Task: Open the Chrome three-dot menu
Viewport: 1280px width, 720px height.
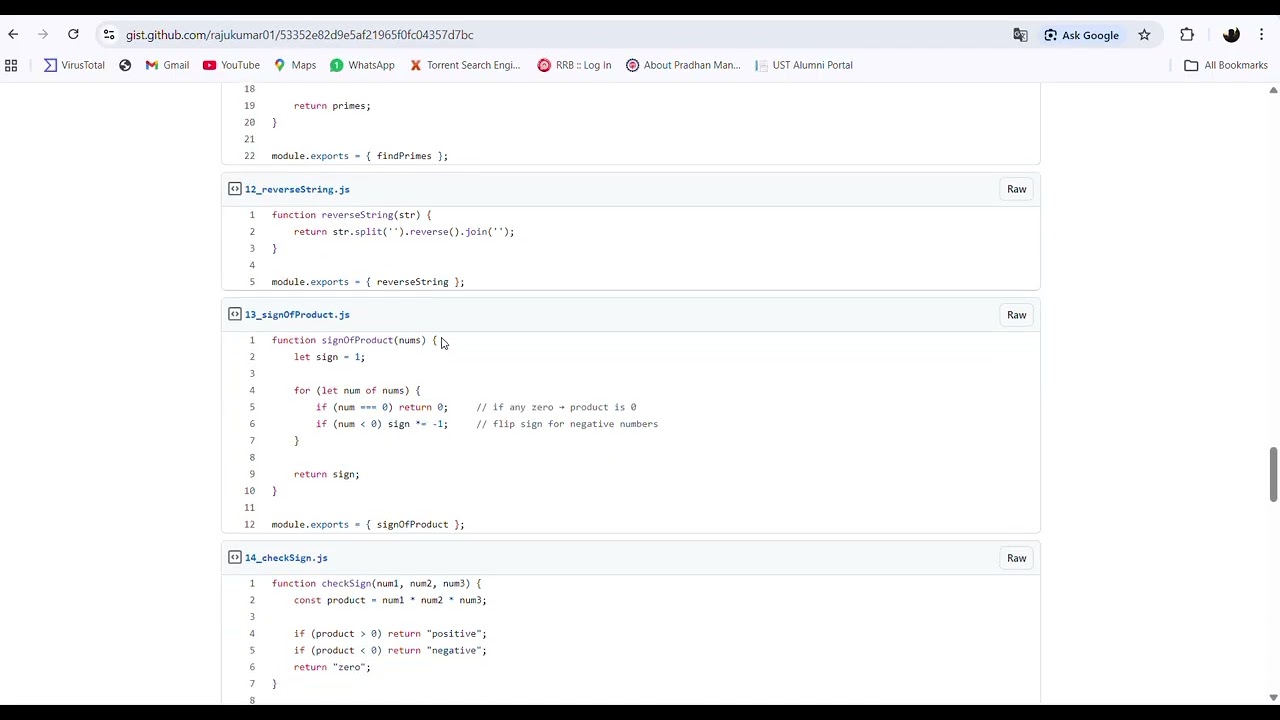Action: [x=1261, y=35]
